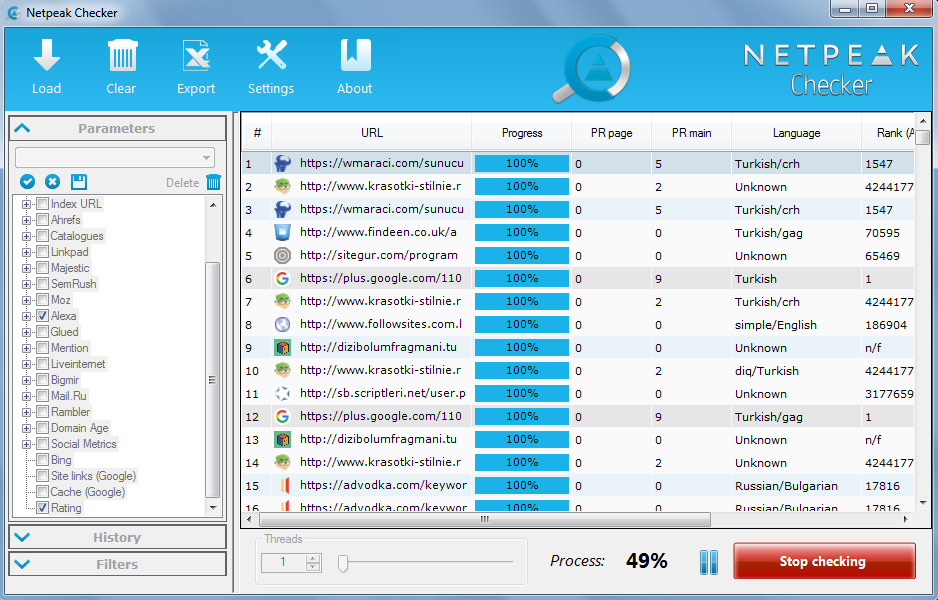The height and width of the screenshot is (600, 938).
Task: Uncheck the Alexa checkbox
Action: [x=42, y=316]
